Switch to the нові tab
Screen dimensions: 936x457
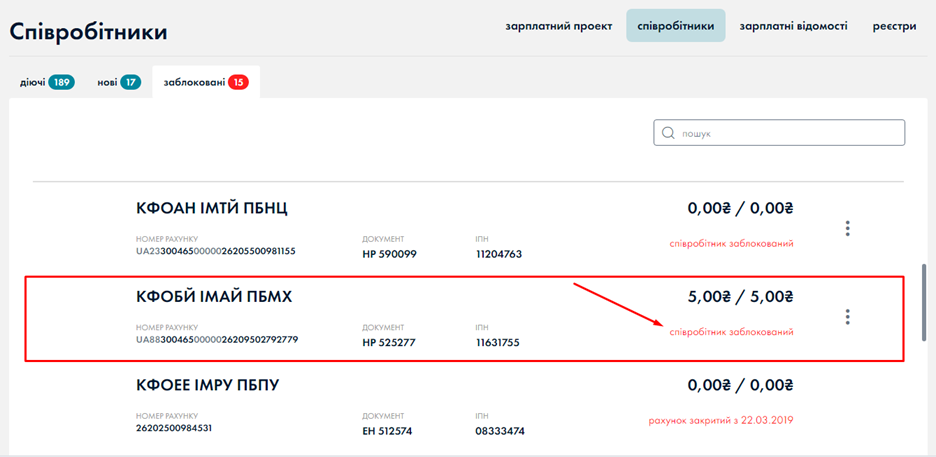tap(107, 82)
